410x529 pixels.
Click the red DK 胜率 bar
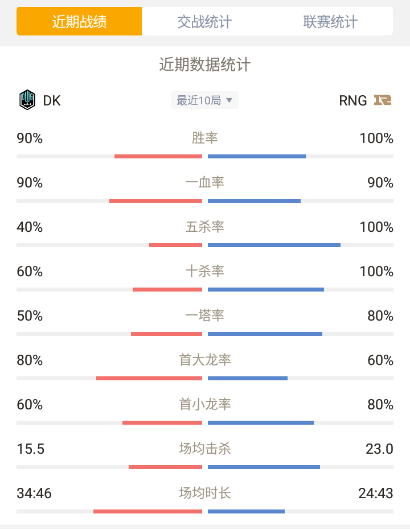(x=158, y=156)
